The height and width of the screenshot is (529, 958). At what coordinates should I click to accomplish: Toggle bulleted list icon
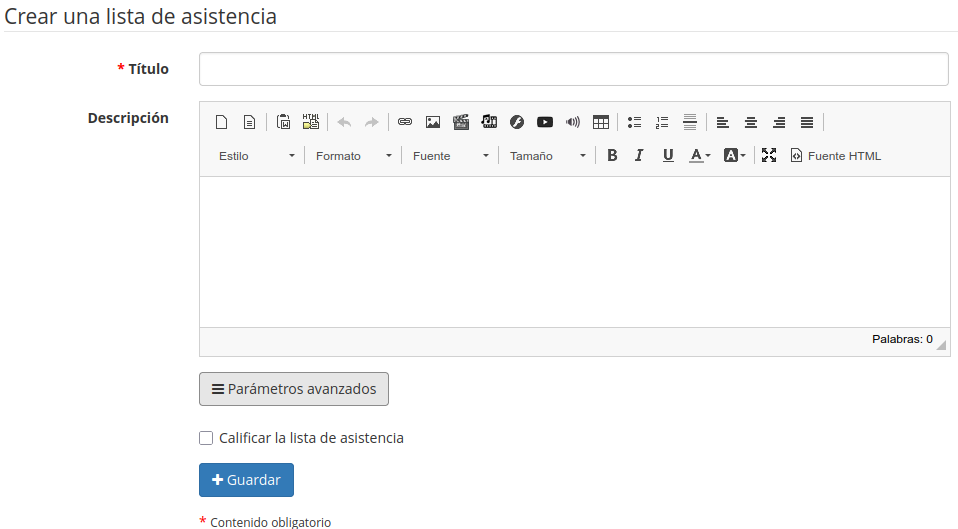coord(634,122)
